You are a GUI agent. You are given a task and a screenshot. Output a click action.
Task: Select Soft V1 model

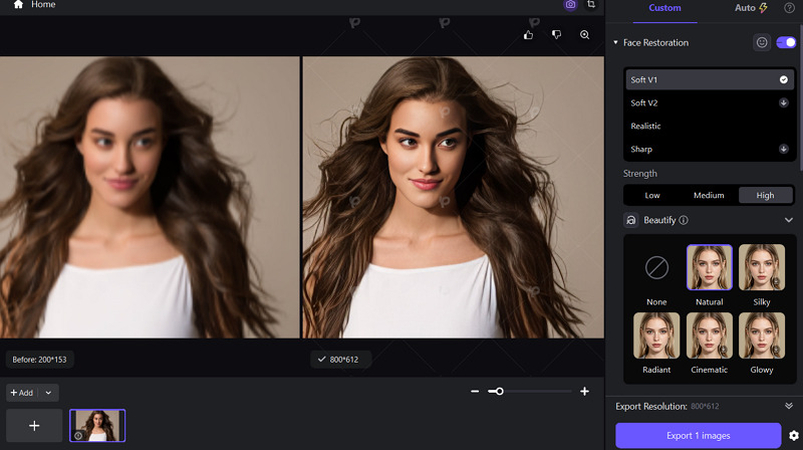click(x=709, y=80)
